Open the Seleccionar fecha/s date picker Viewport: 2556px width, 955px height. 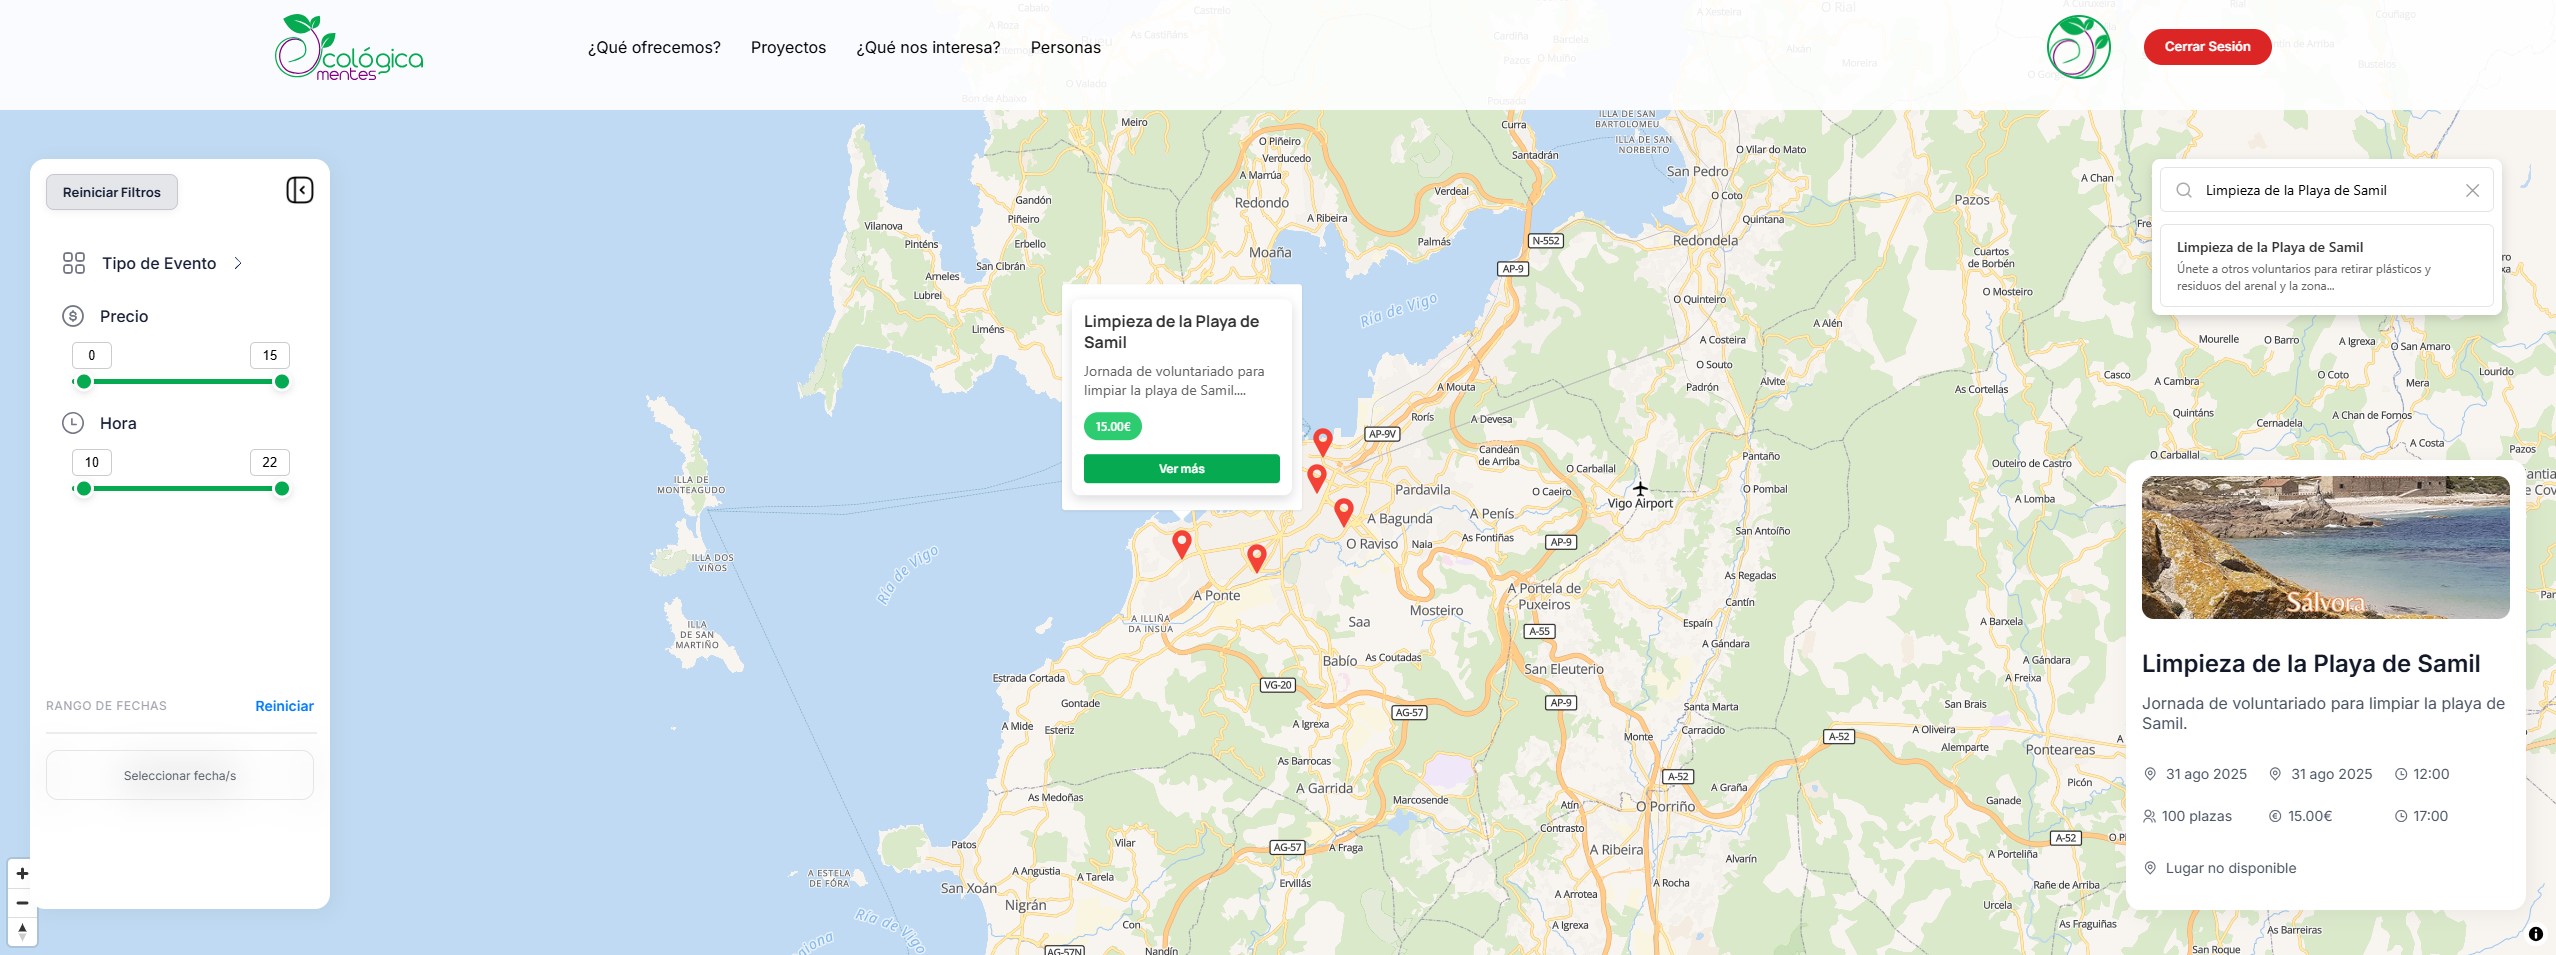pyautogui.click(x=180, y=776)
